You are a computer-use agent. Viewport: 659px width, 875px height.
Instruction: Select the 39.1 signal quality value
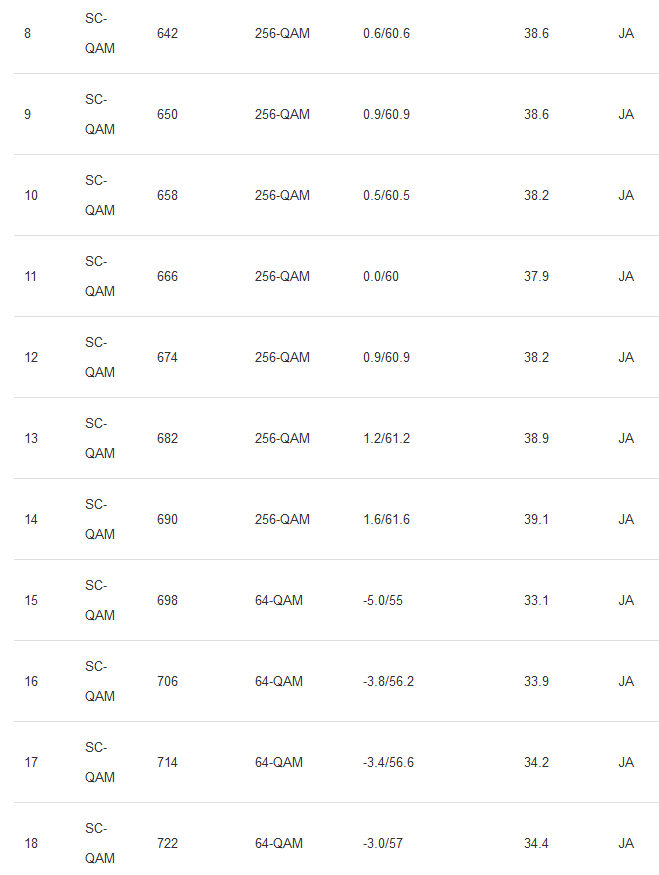point(536,520)
